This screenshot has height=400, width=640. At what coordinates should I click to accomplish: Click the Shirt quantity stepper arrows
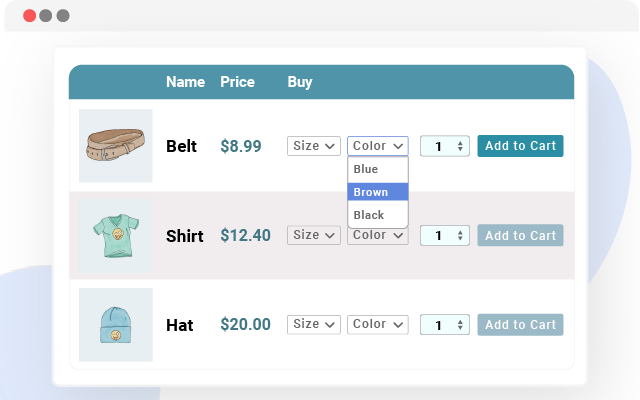(x=461, y=236)
